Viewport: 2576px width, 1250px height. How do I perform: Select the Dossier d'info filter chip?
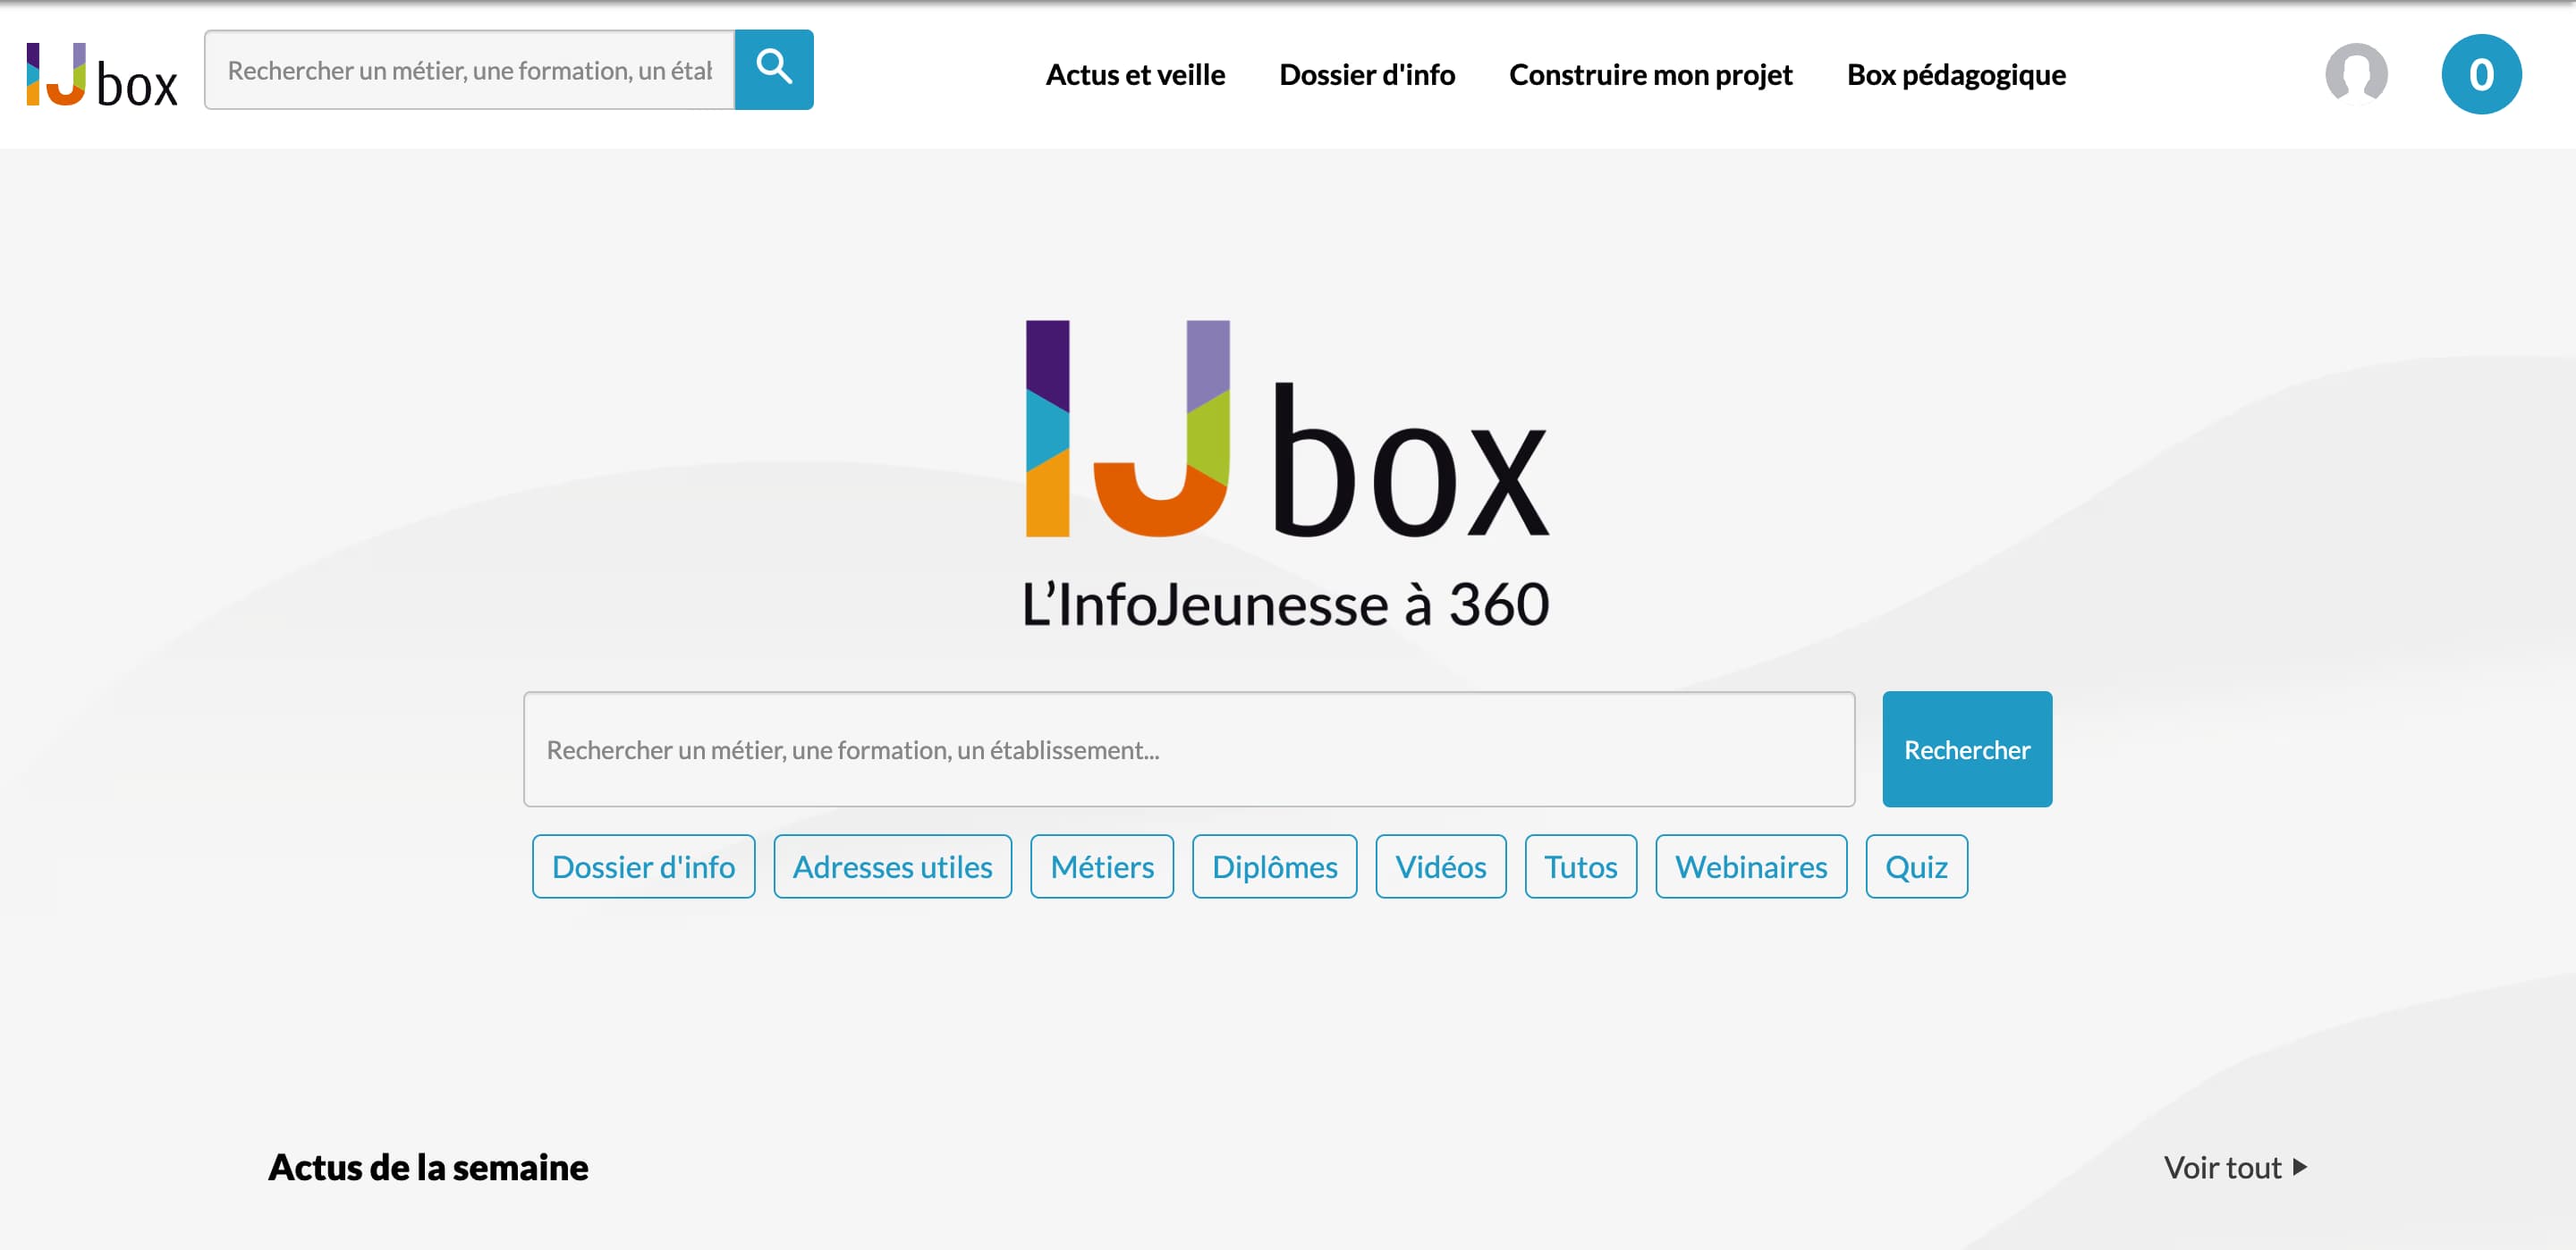[x=643, y=866]
